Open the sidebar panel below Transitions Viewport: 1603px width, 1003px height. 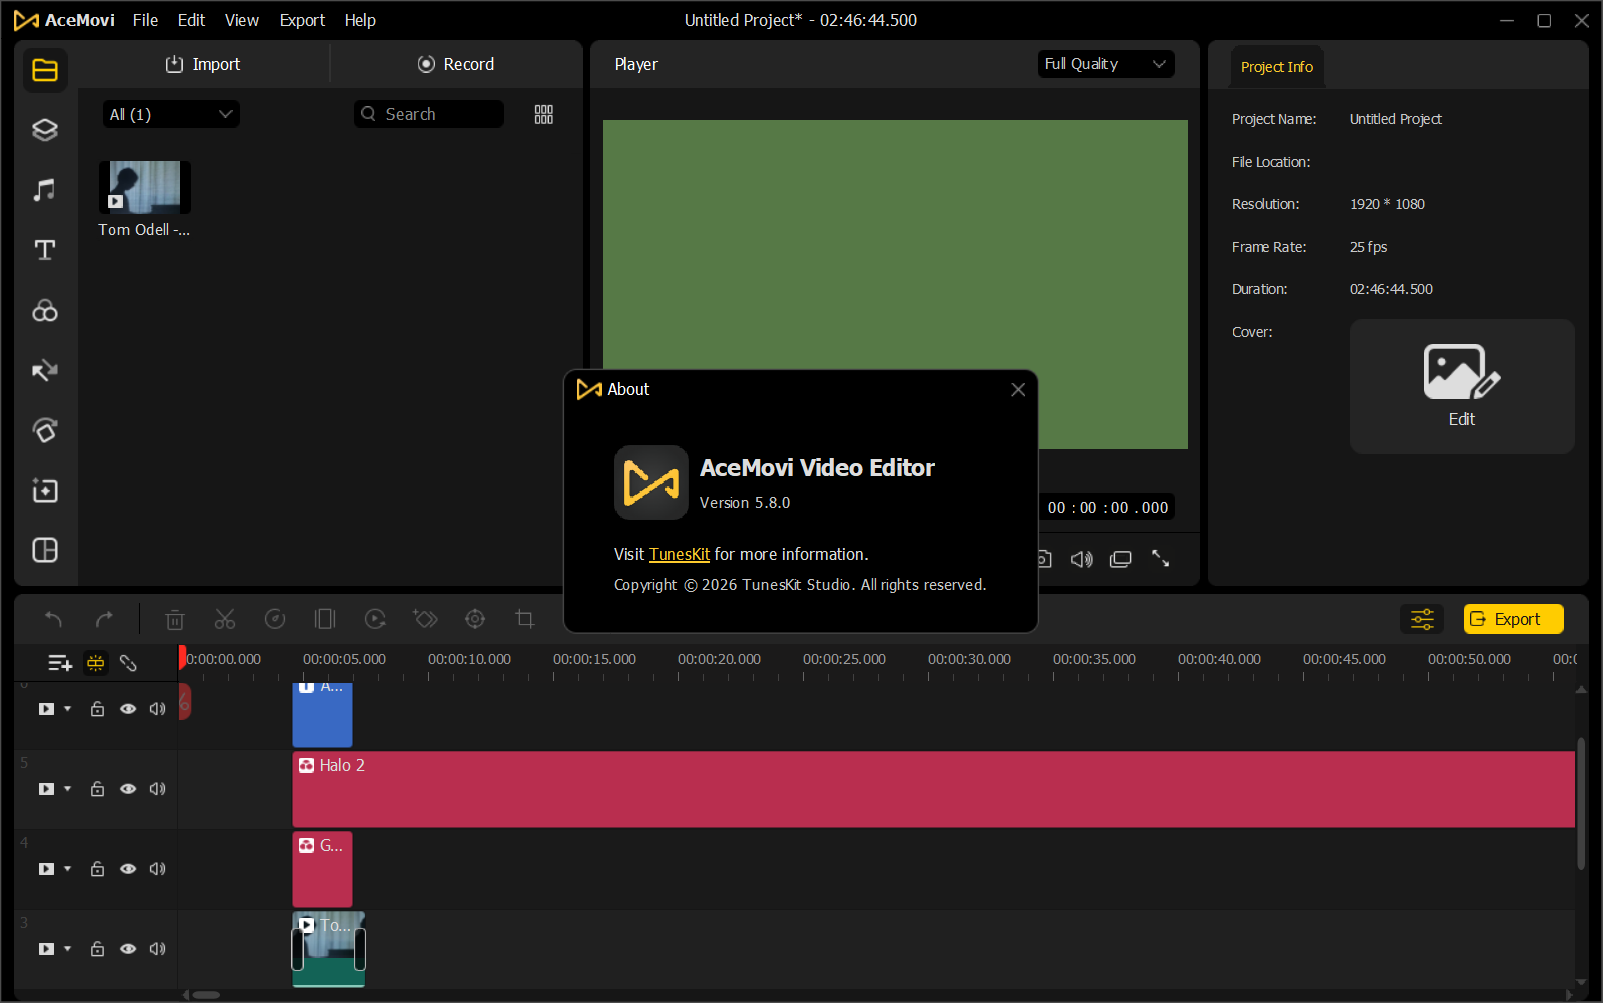45,431
